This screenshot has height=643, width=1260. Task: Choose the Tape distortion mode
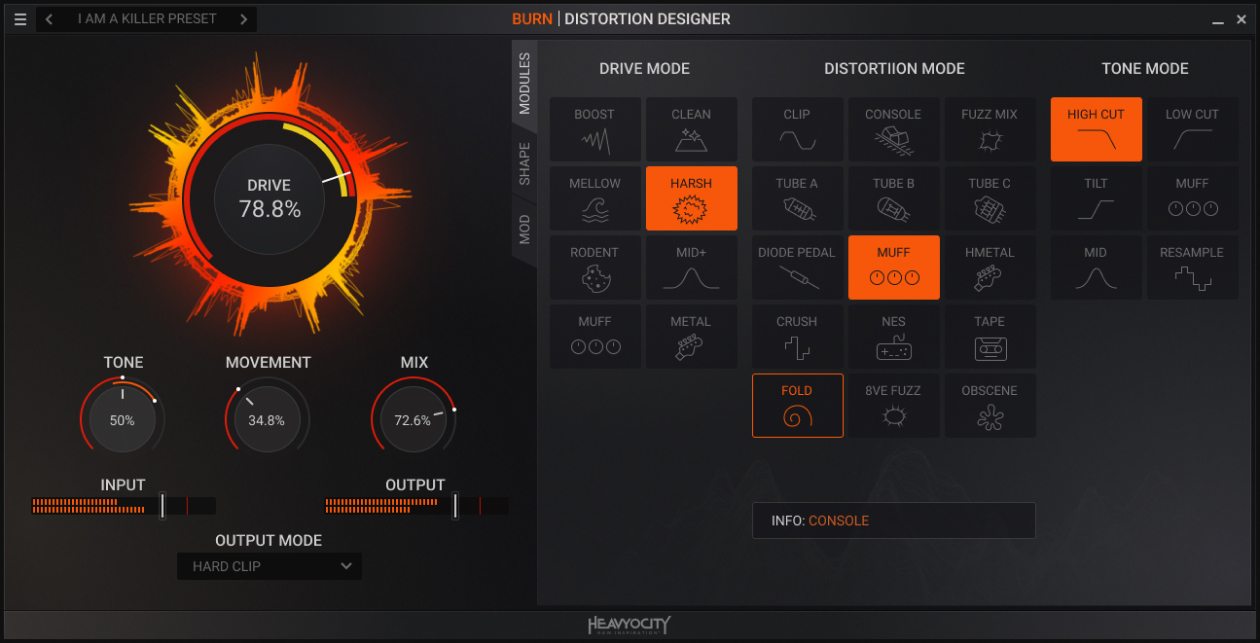(990, 336)
